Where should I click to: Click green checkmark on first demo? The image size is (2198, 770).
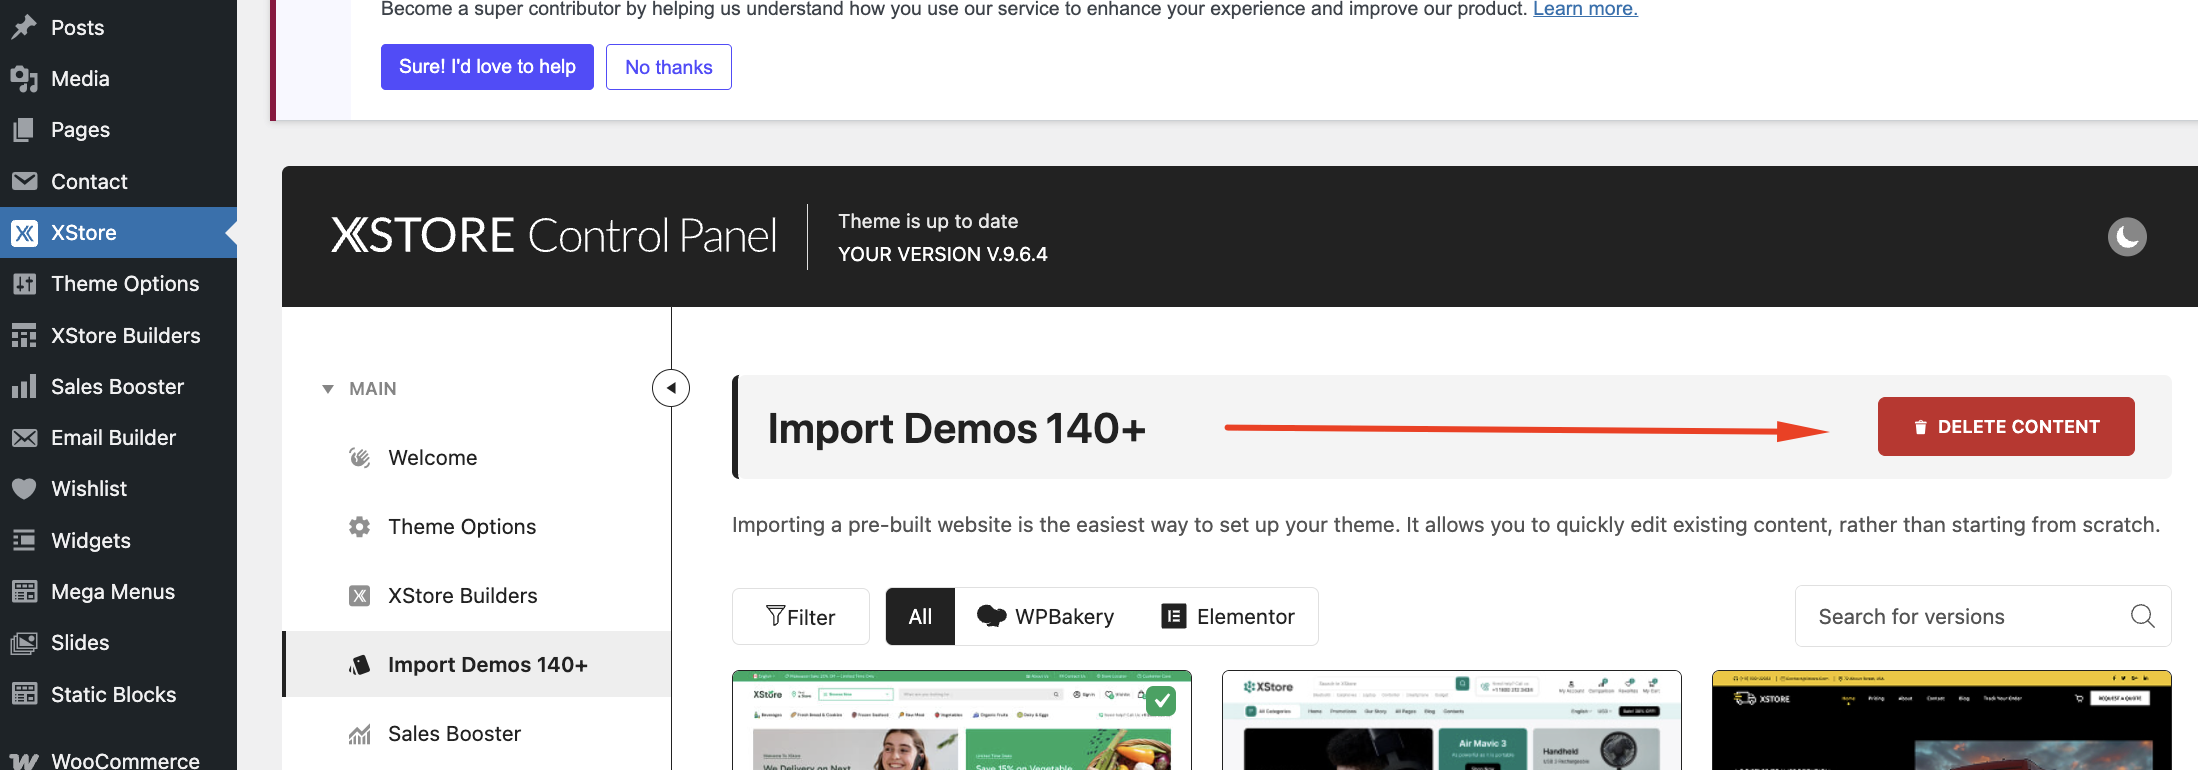pos(1161,701)
